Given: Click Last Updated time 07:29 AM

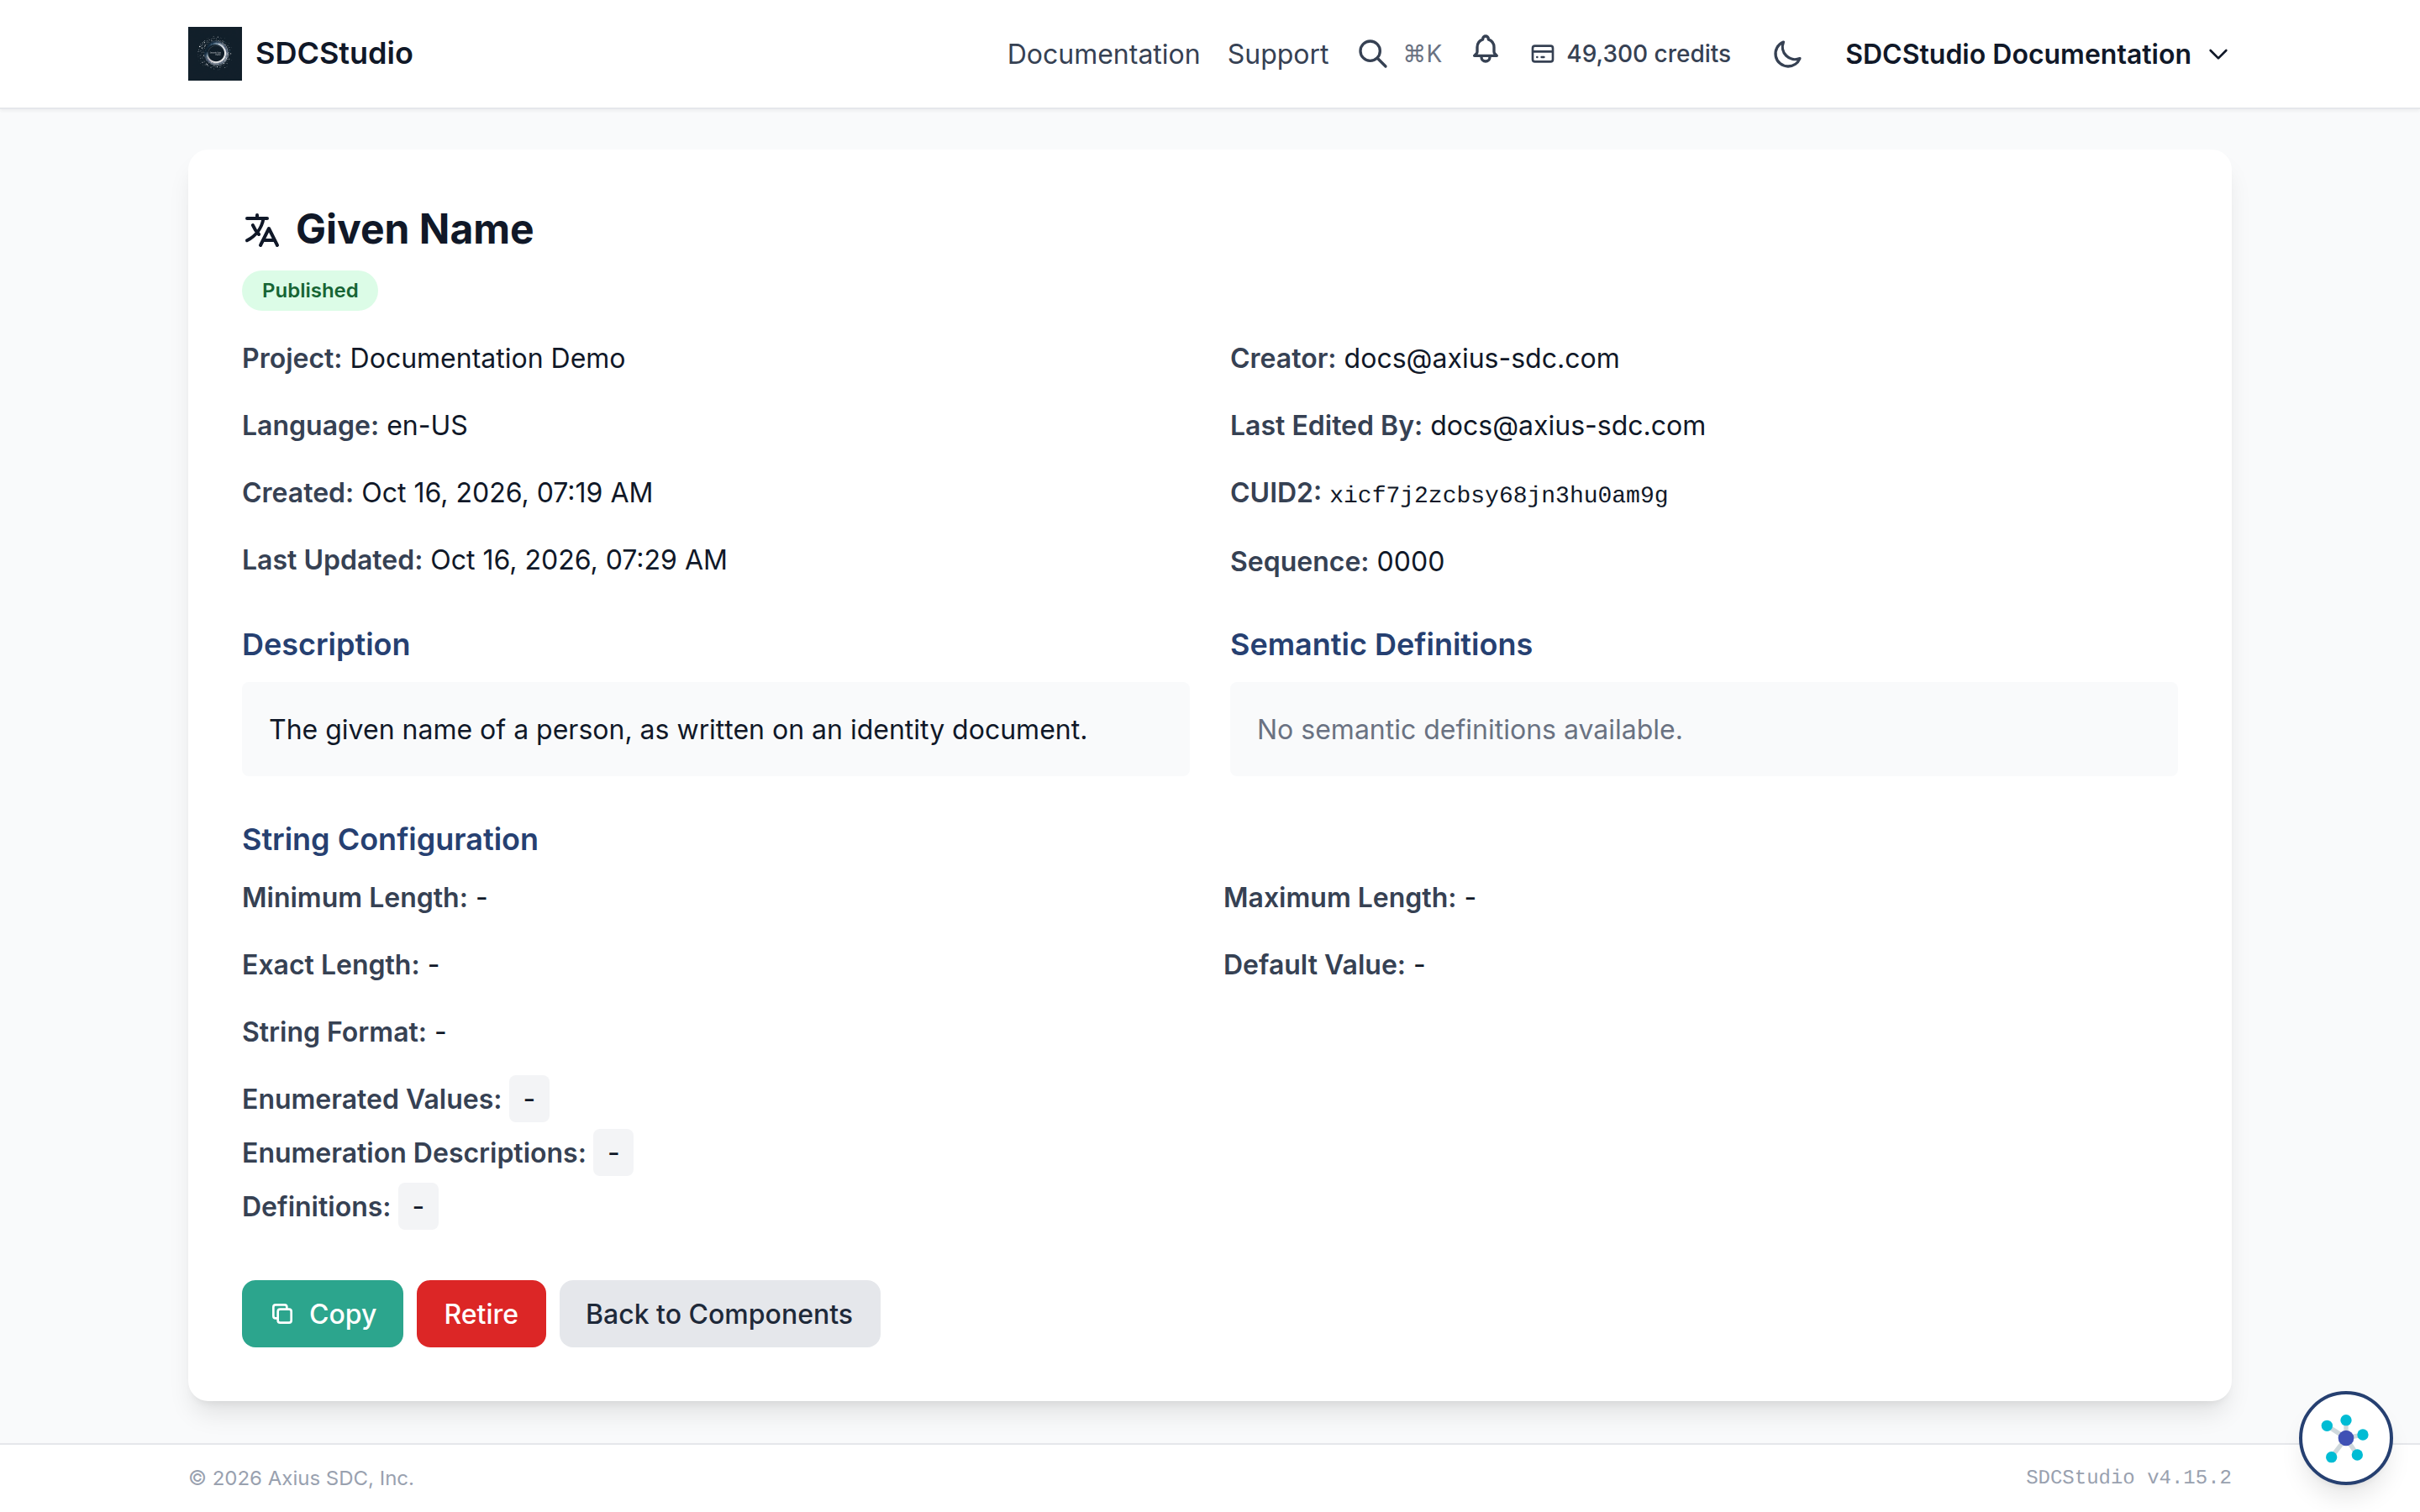Looking at the screenshot, I should (666, 560).
